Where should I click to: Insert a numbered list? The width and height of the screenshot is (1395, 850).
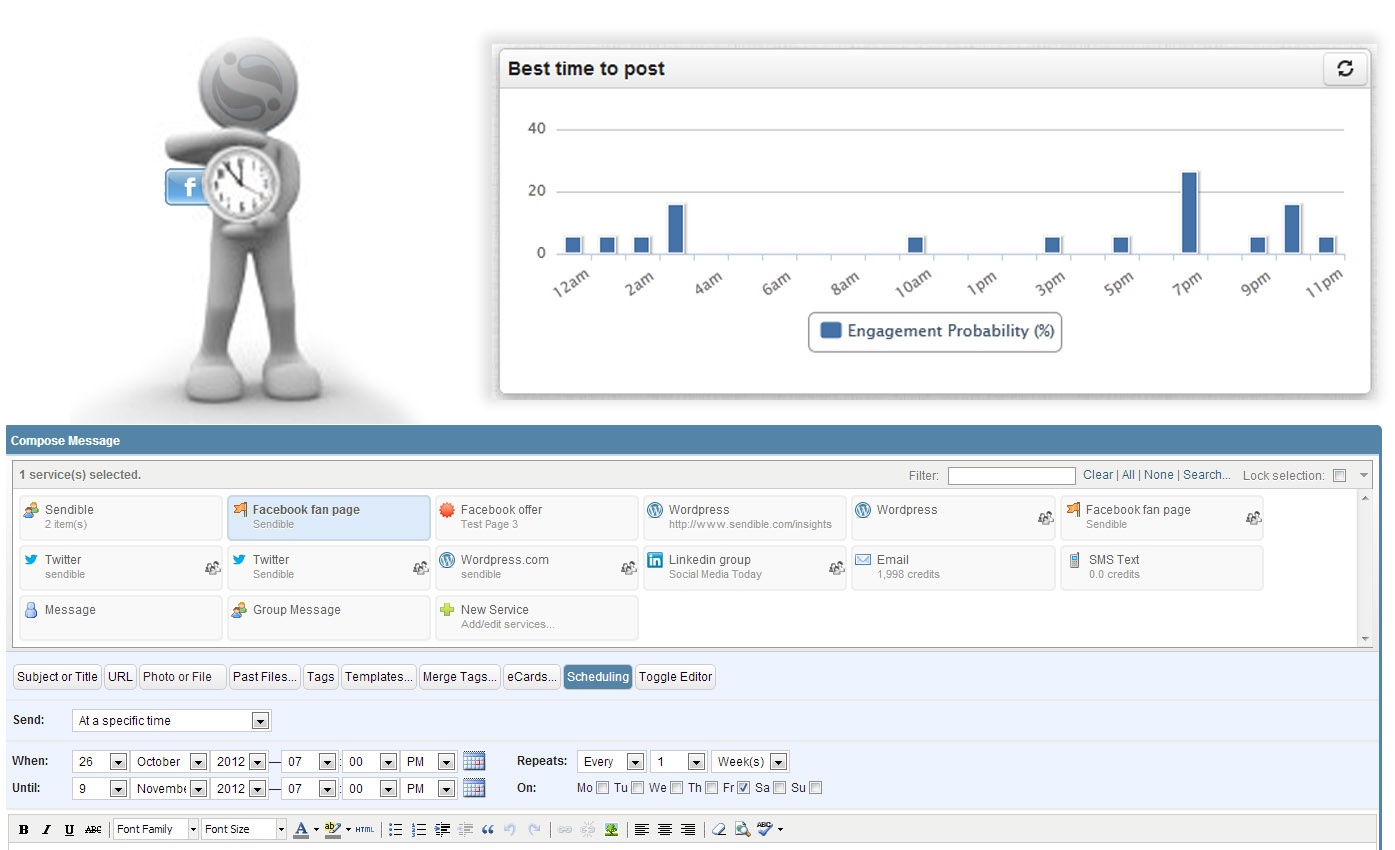tap(419, 829)
